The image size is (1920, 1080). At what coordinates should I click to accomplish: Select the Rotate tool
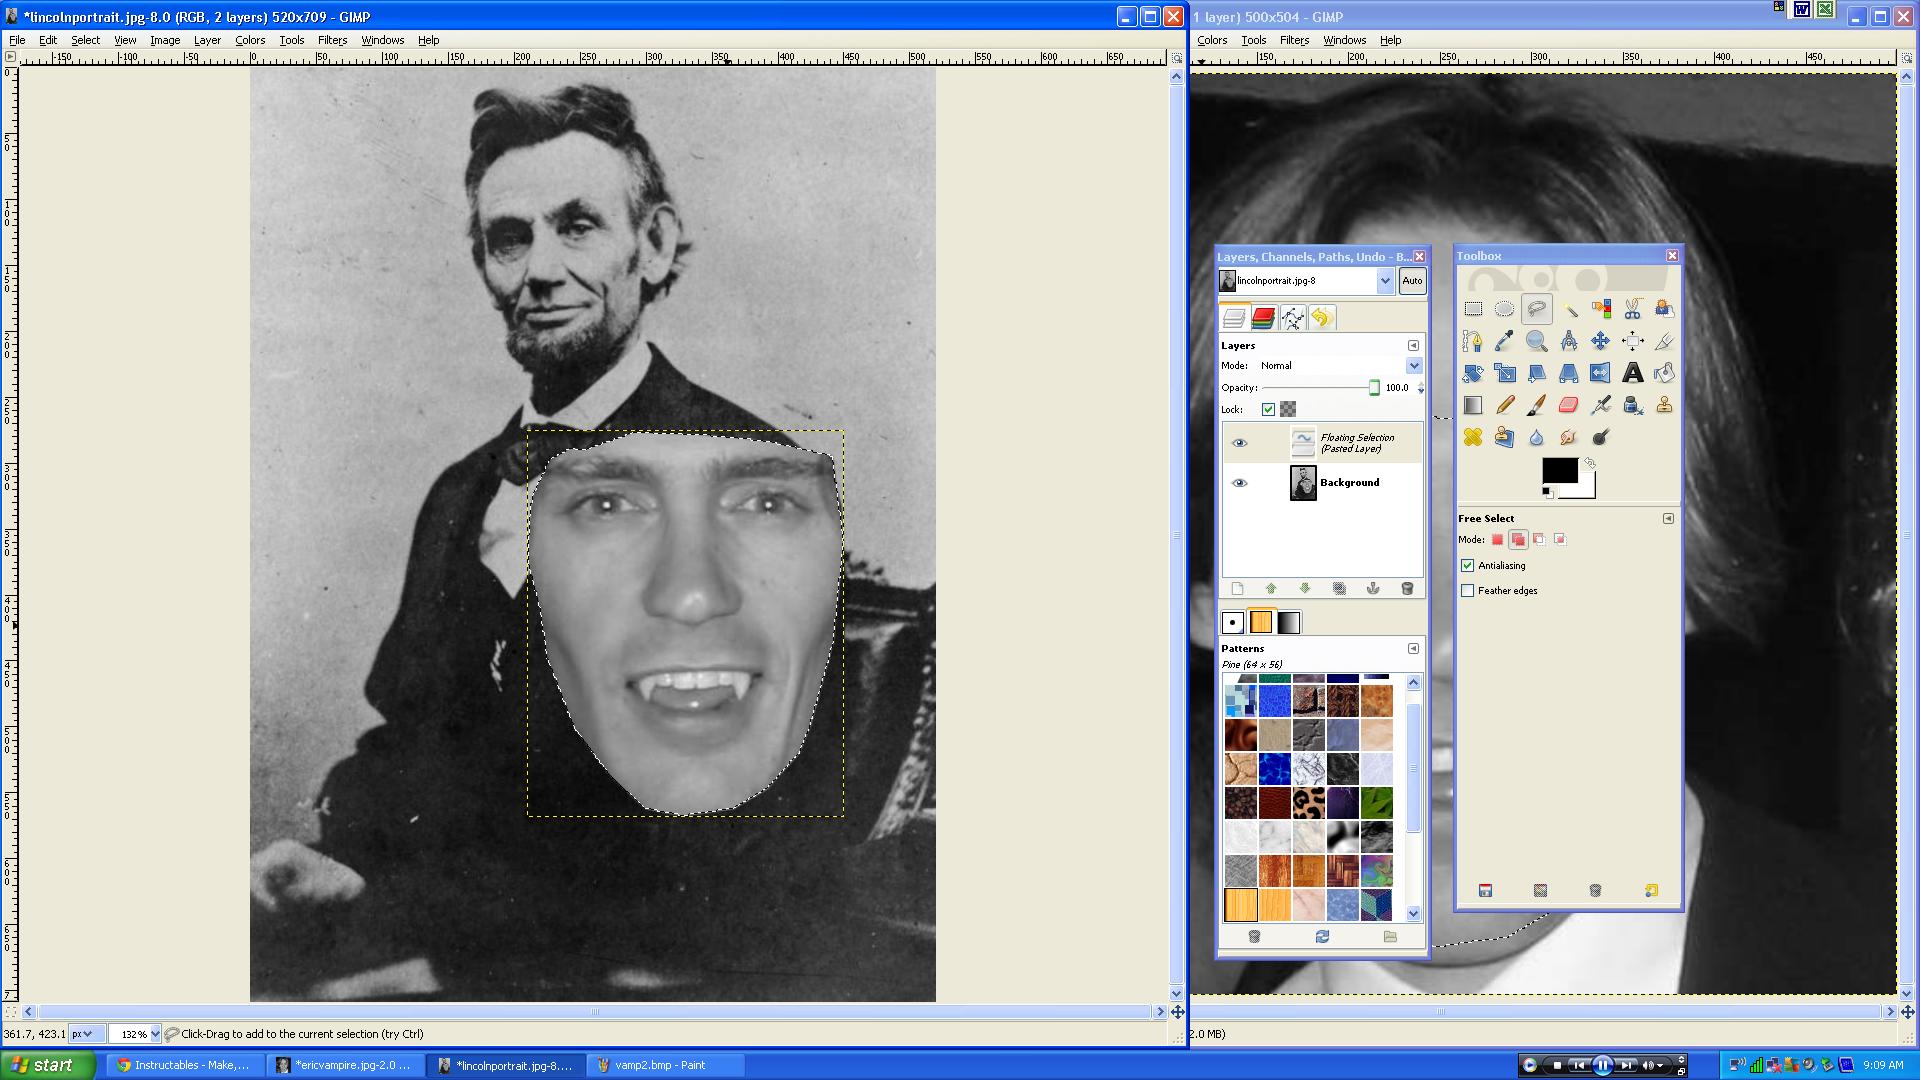(x=1473, y=373)
